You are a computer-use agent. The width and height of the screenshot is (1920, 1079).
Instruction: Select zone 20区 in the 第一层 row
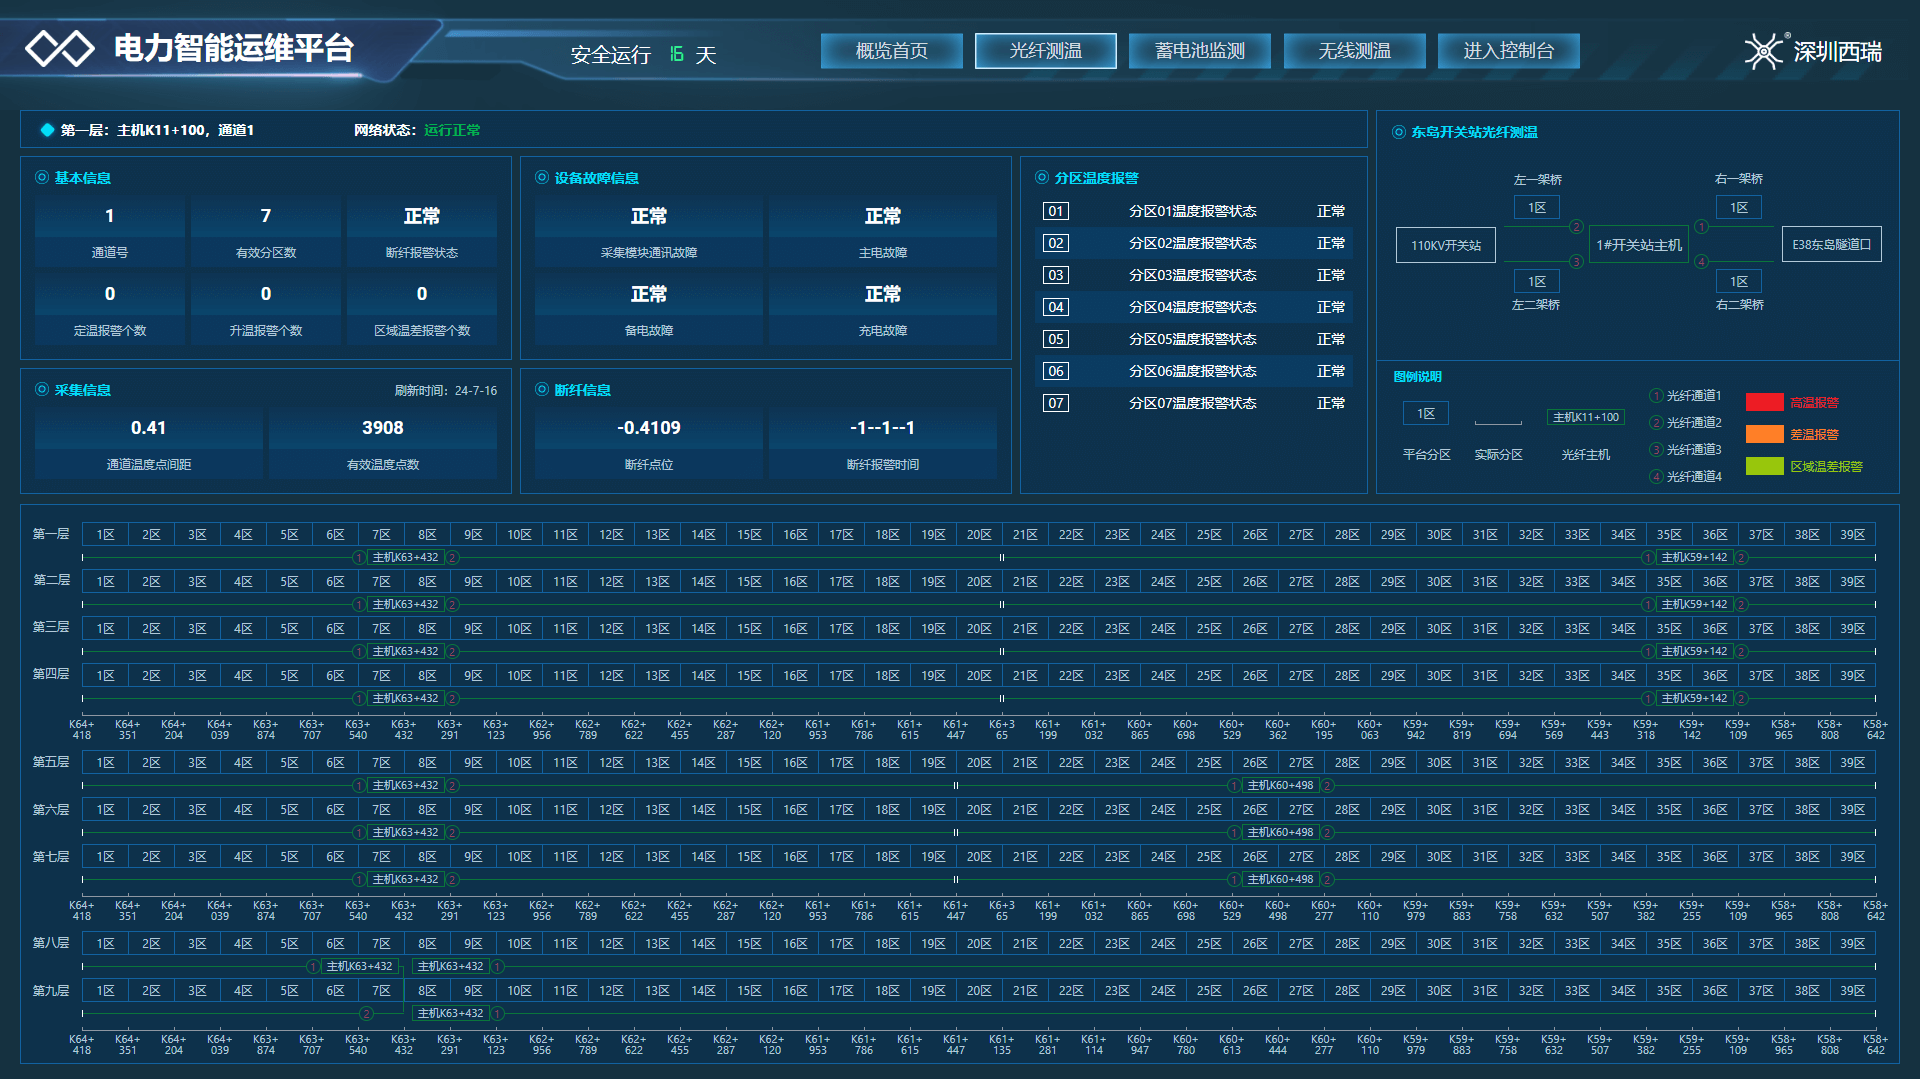(x=978, y=535)
